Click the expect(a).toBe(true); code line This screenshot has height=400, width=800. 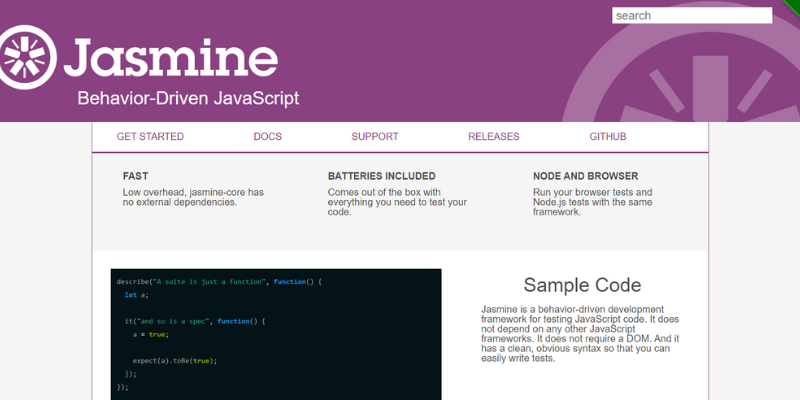point(175,361)
